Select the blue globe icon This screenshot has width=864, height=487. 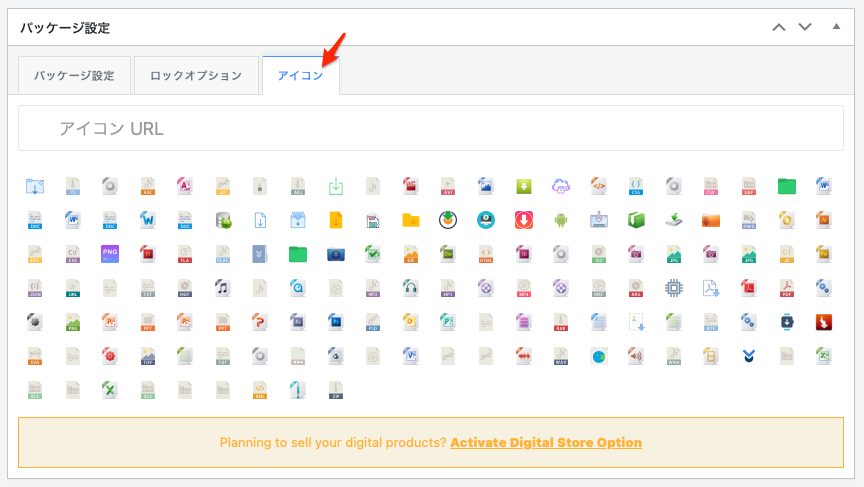(598, 356)
